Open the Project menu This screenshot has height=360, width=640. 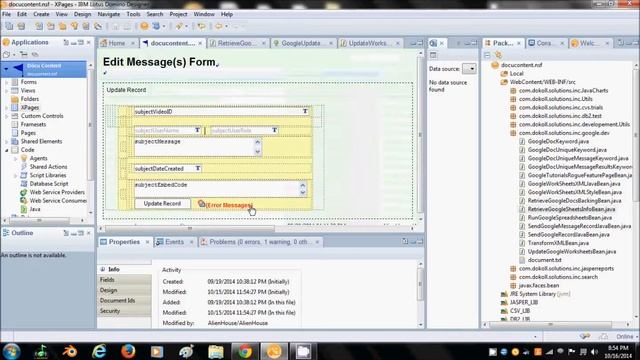point(178,14)
